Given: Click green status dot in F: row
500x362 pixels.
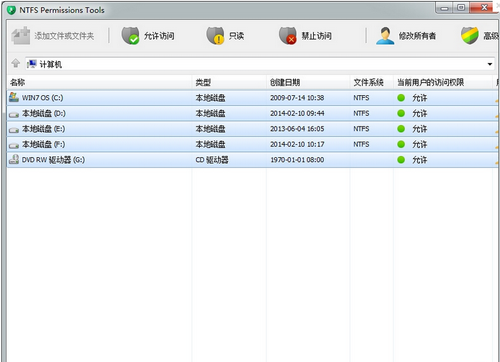Looking at the screenshot, I should (x=401, y=144).
